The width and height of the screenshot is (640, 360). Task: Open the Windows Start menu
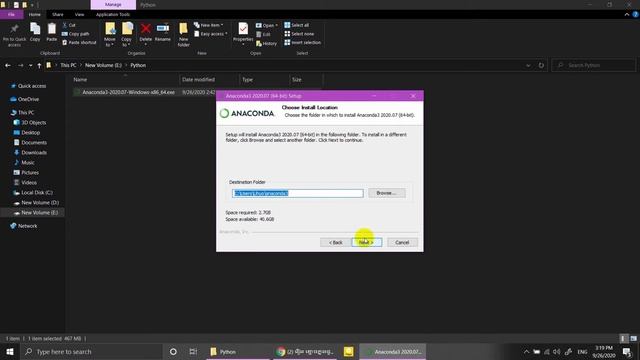[x=9, y=351]
